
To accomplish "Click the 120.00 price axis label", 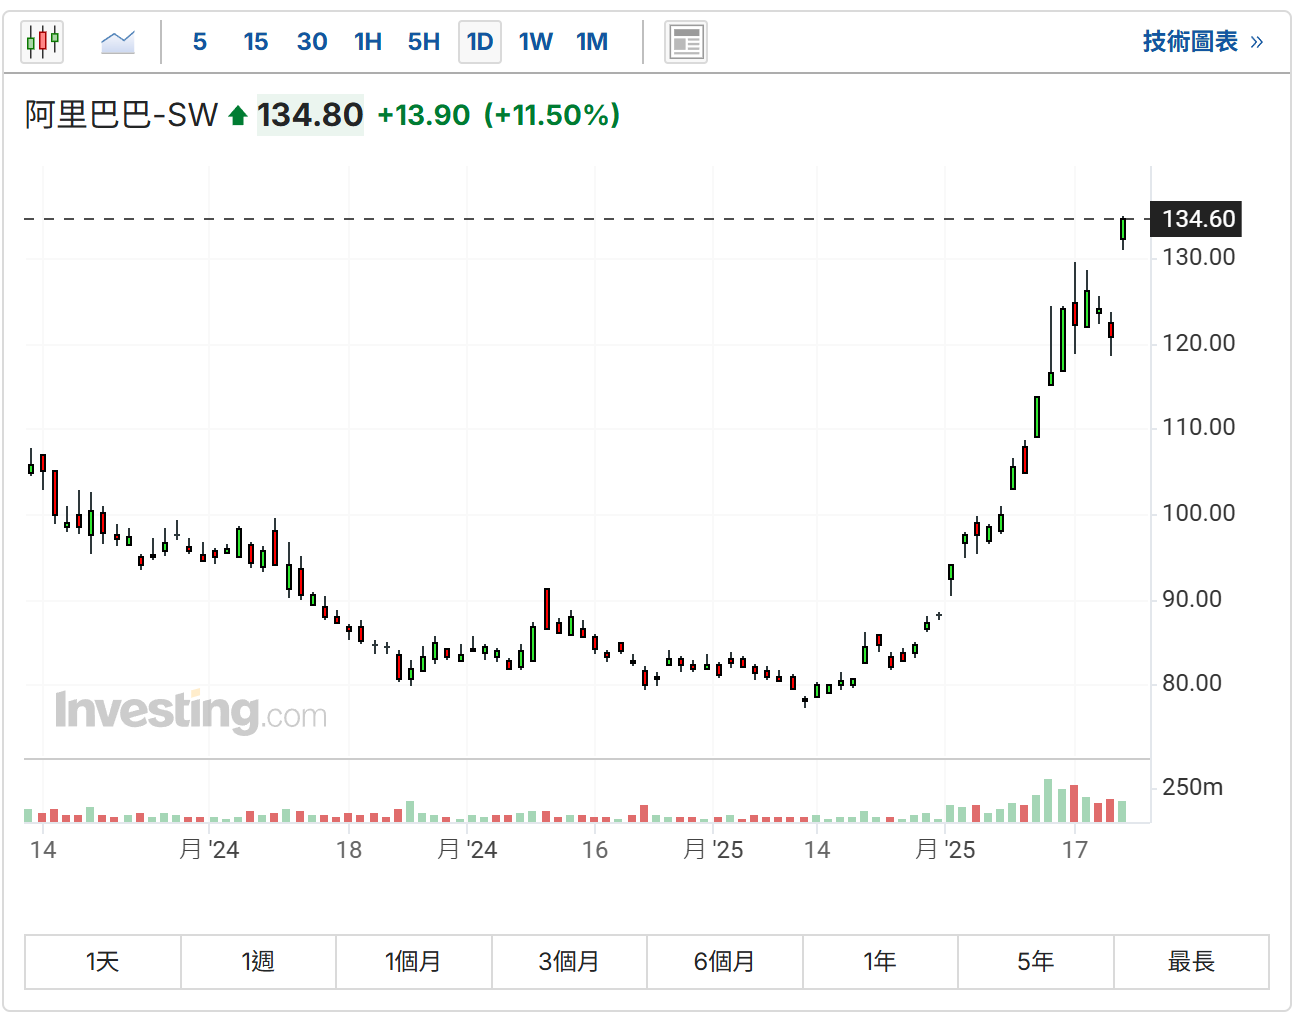I will click(1199, 343).
